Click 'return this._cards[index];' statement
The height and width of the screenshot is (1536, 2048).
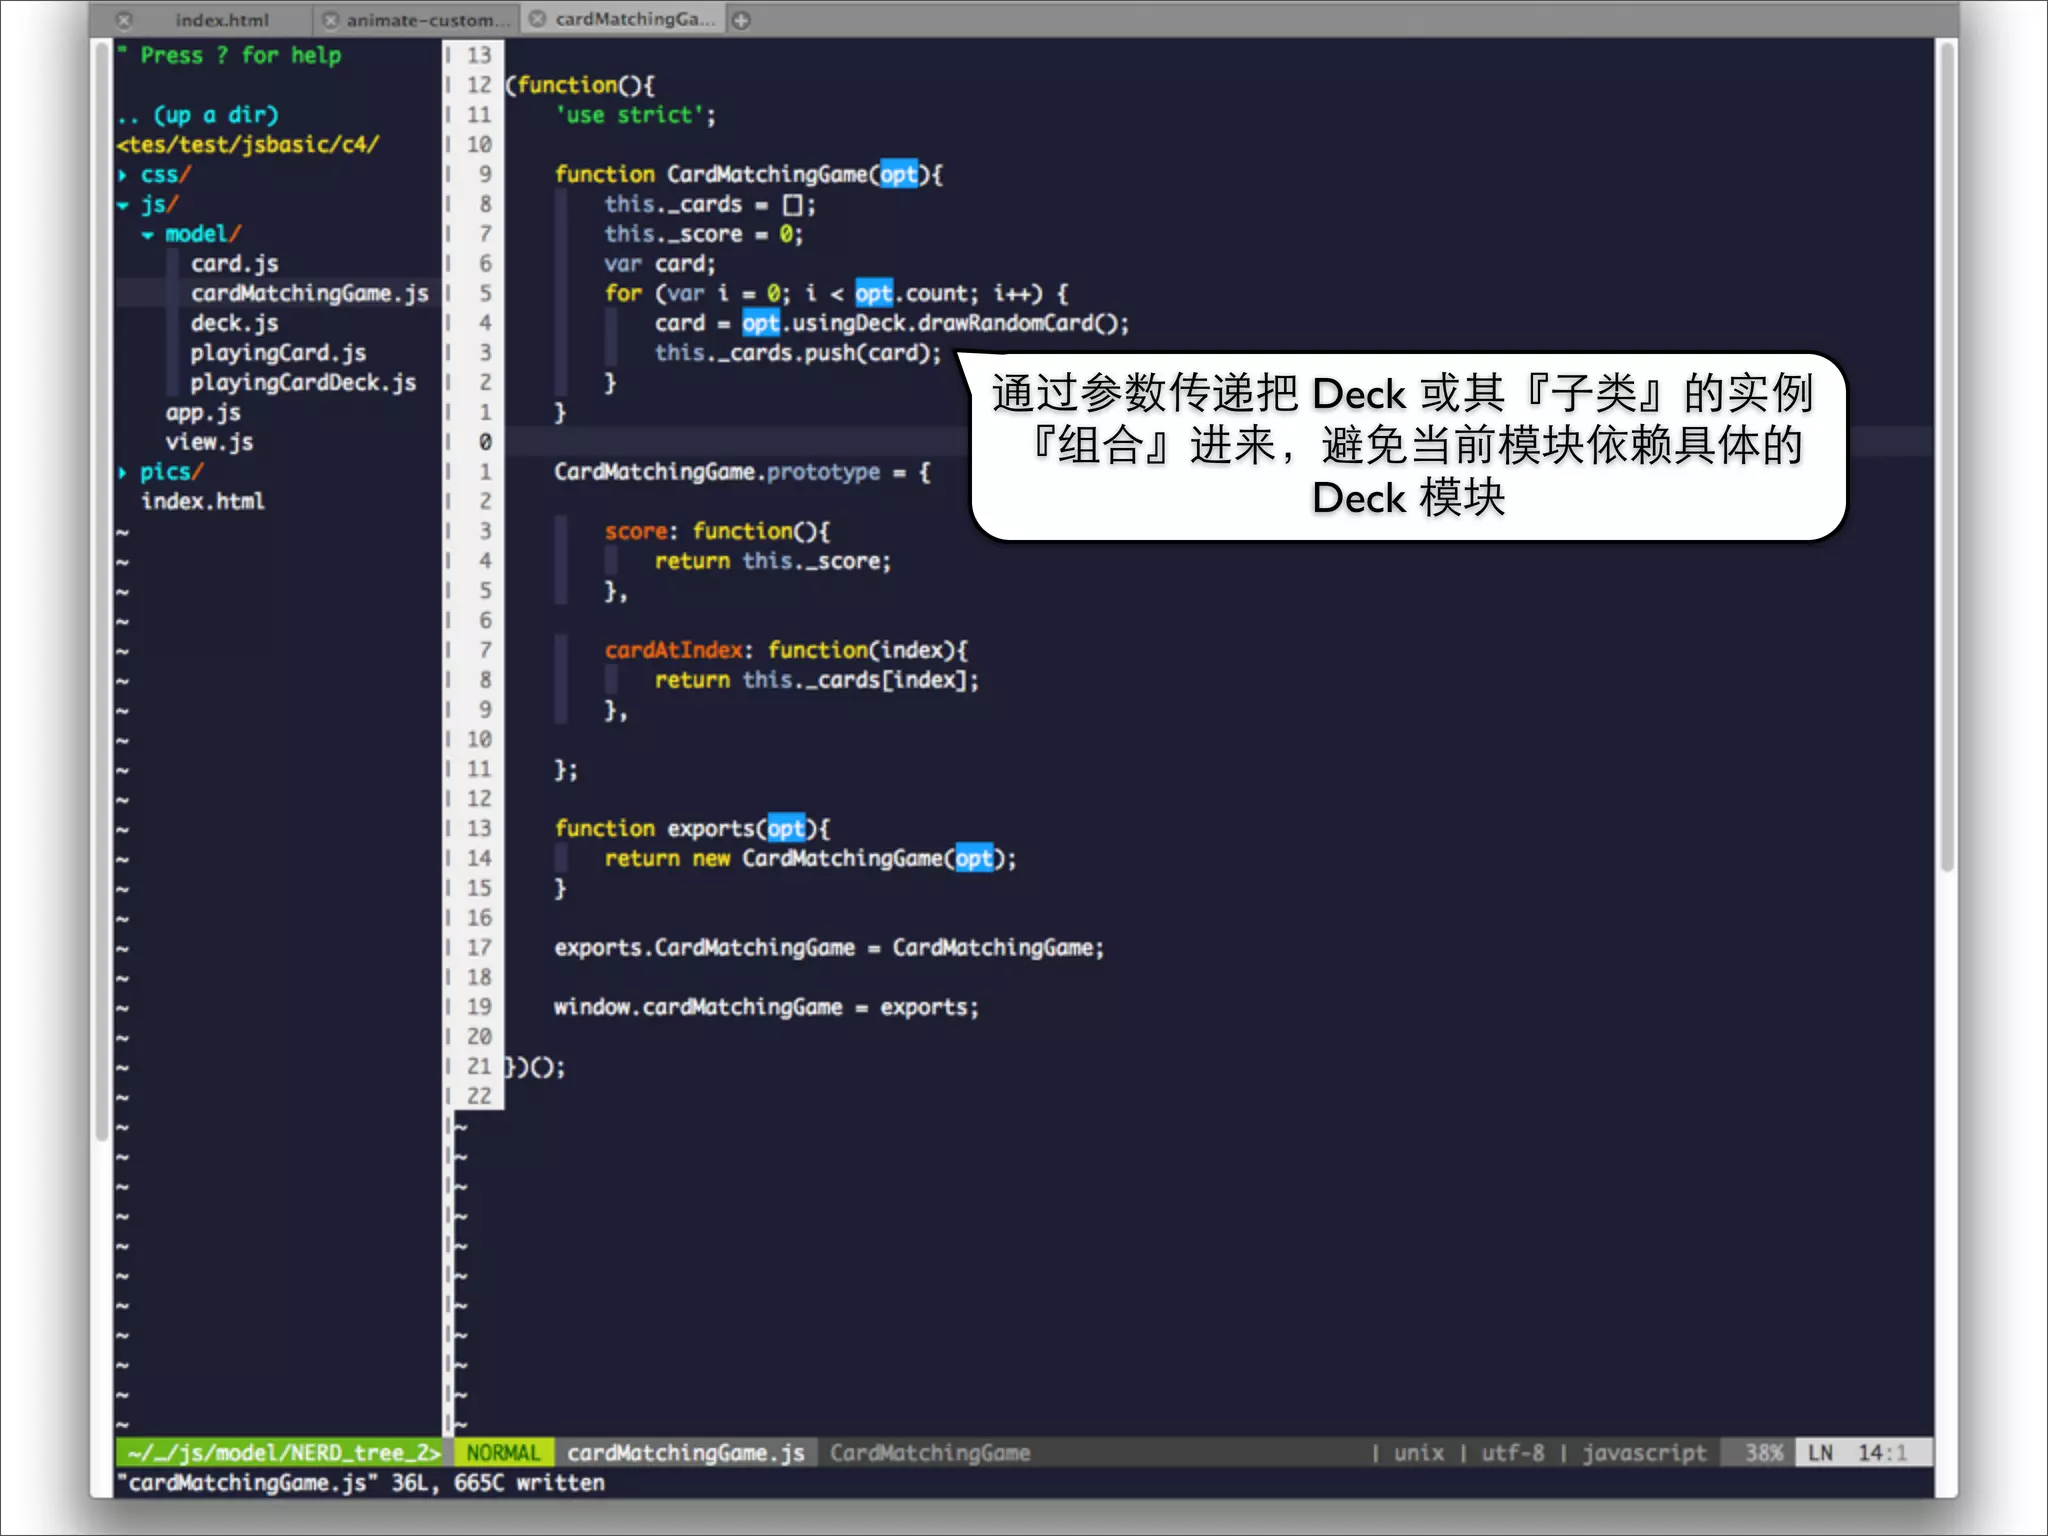coord(817,681)
